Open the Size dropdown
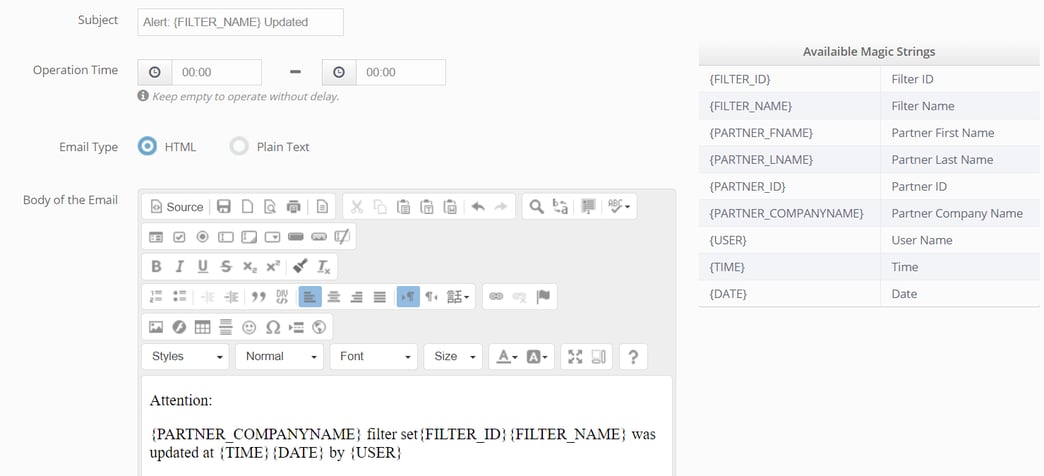1044x476 pixels. [x=453, y=356]
